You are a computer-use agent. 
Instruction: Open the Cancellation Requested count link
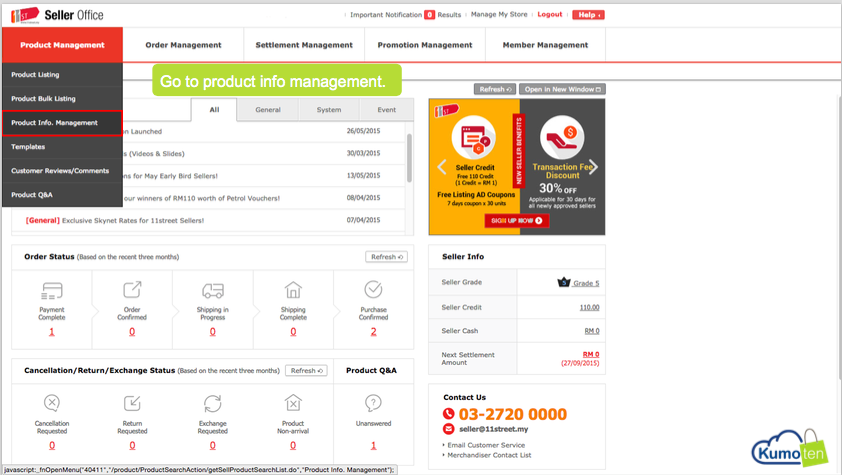(x=52, y=445)
